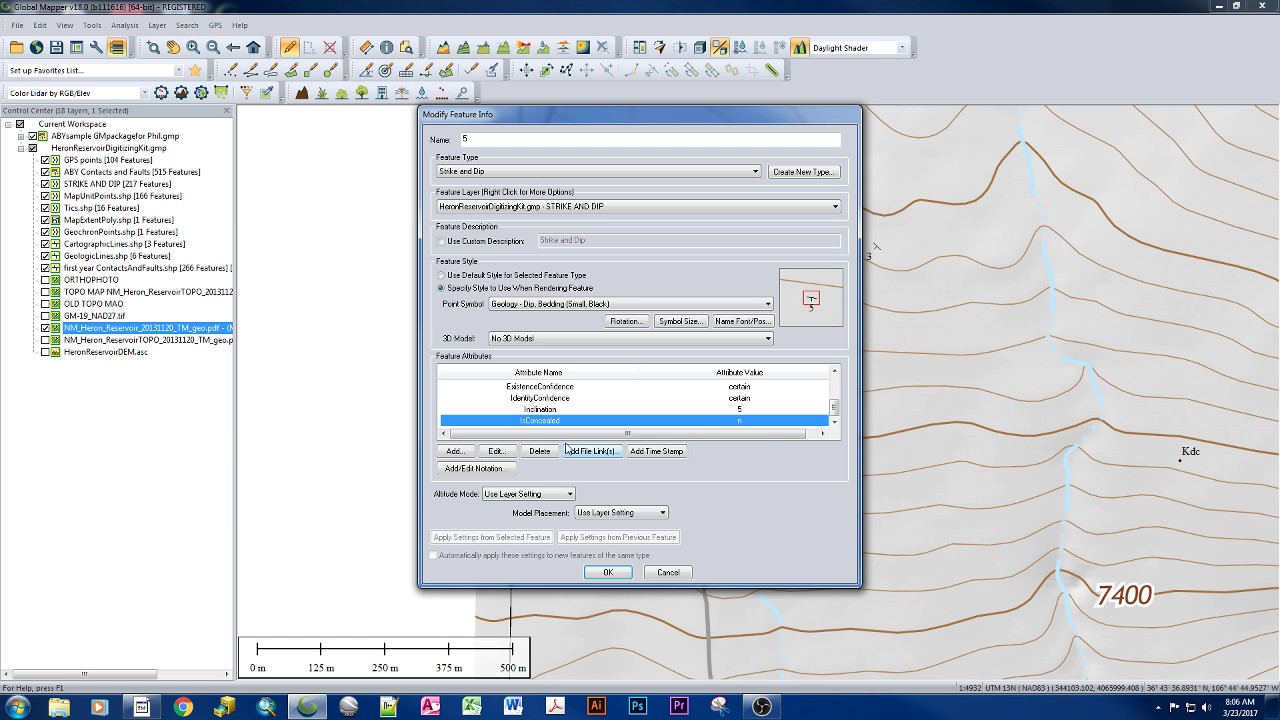This screenshot has height=720, width=1280.
Task: Select the IsConcealed attribute row
Action: tap(635, 421)
